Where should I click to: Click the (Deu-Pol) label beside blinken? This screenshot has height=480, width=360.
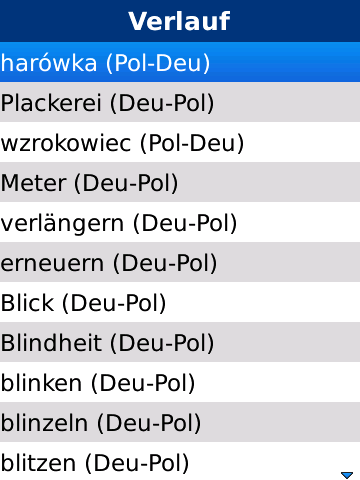pyautogui.click(x=143, y=383)
